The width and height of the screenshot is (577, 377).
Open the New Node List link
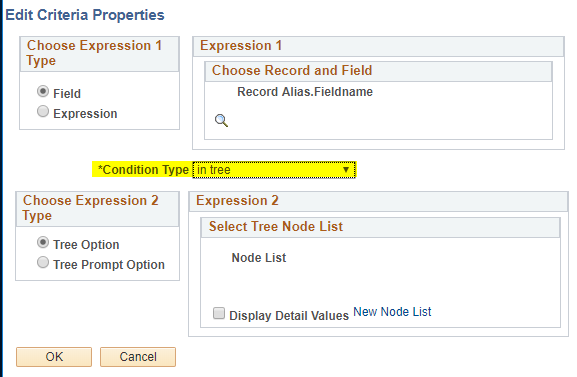[392, 312]
